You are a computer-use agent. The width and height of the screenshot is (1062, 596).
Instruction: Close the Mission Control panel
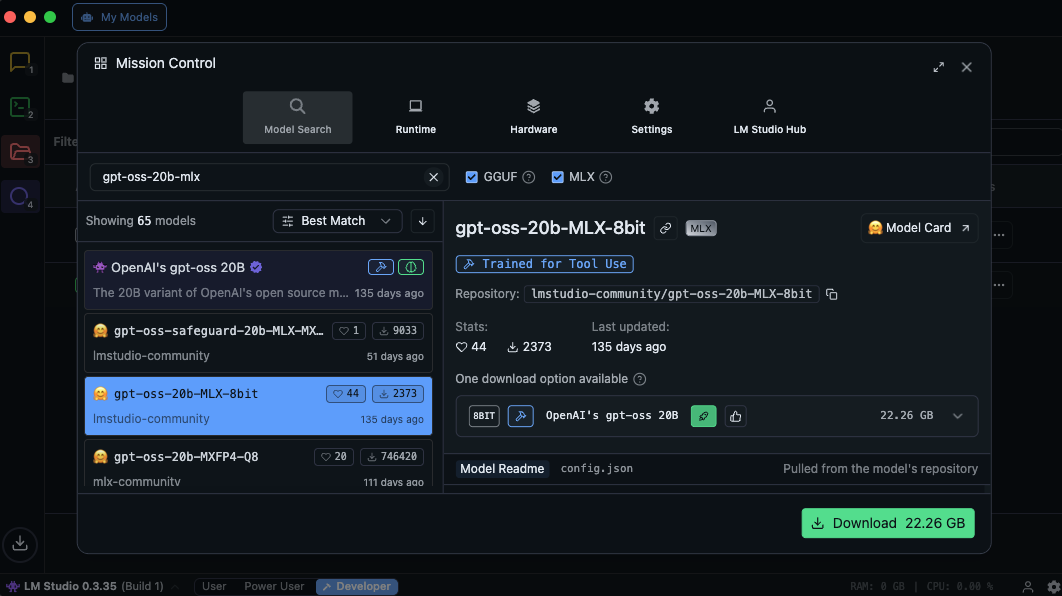pos(967,67)
